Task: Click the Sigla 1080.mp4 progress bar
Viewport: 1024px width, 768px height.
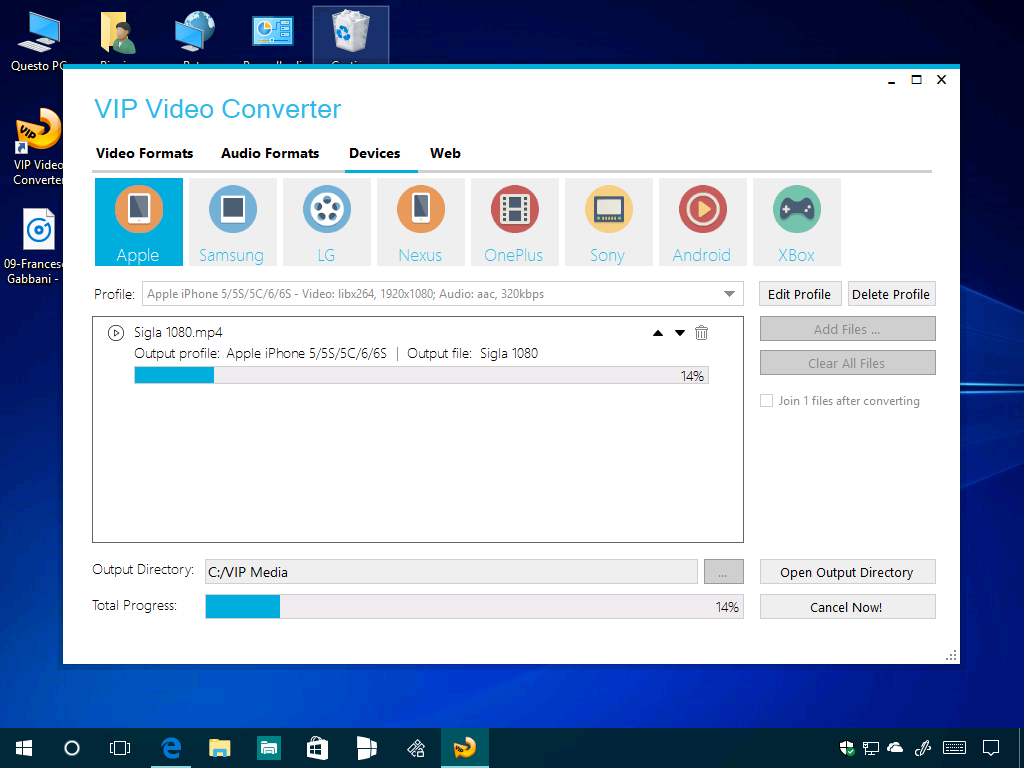Action: pos(421,375)
